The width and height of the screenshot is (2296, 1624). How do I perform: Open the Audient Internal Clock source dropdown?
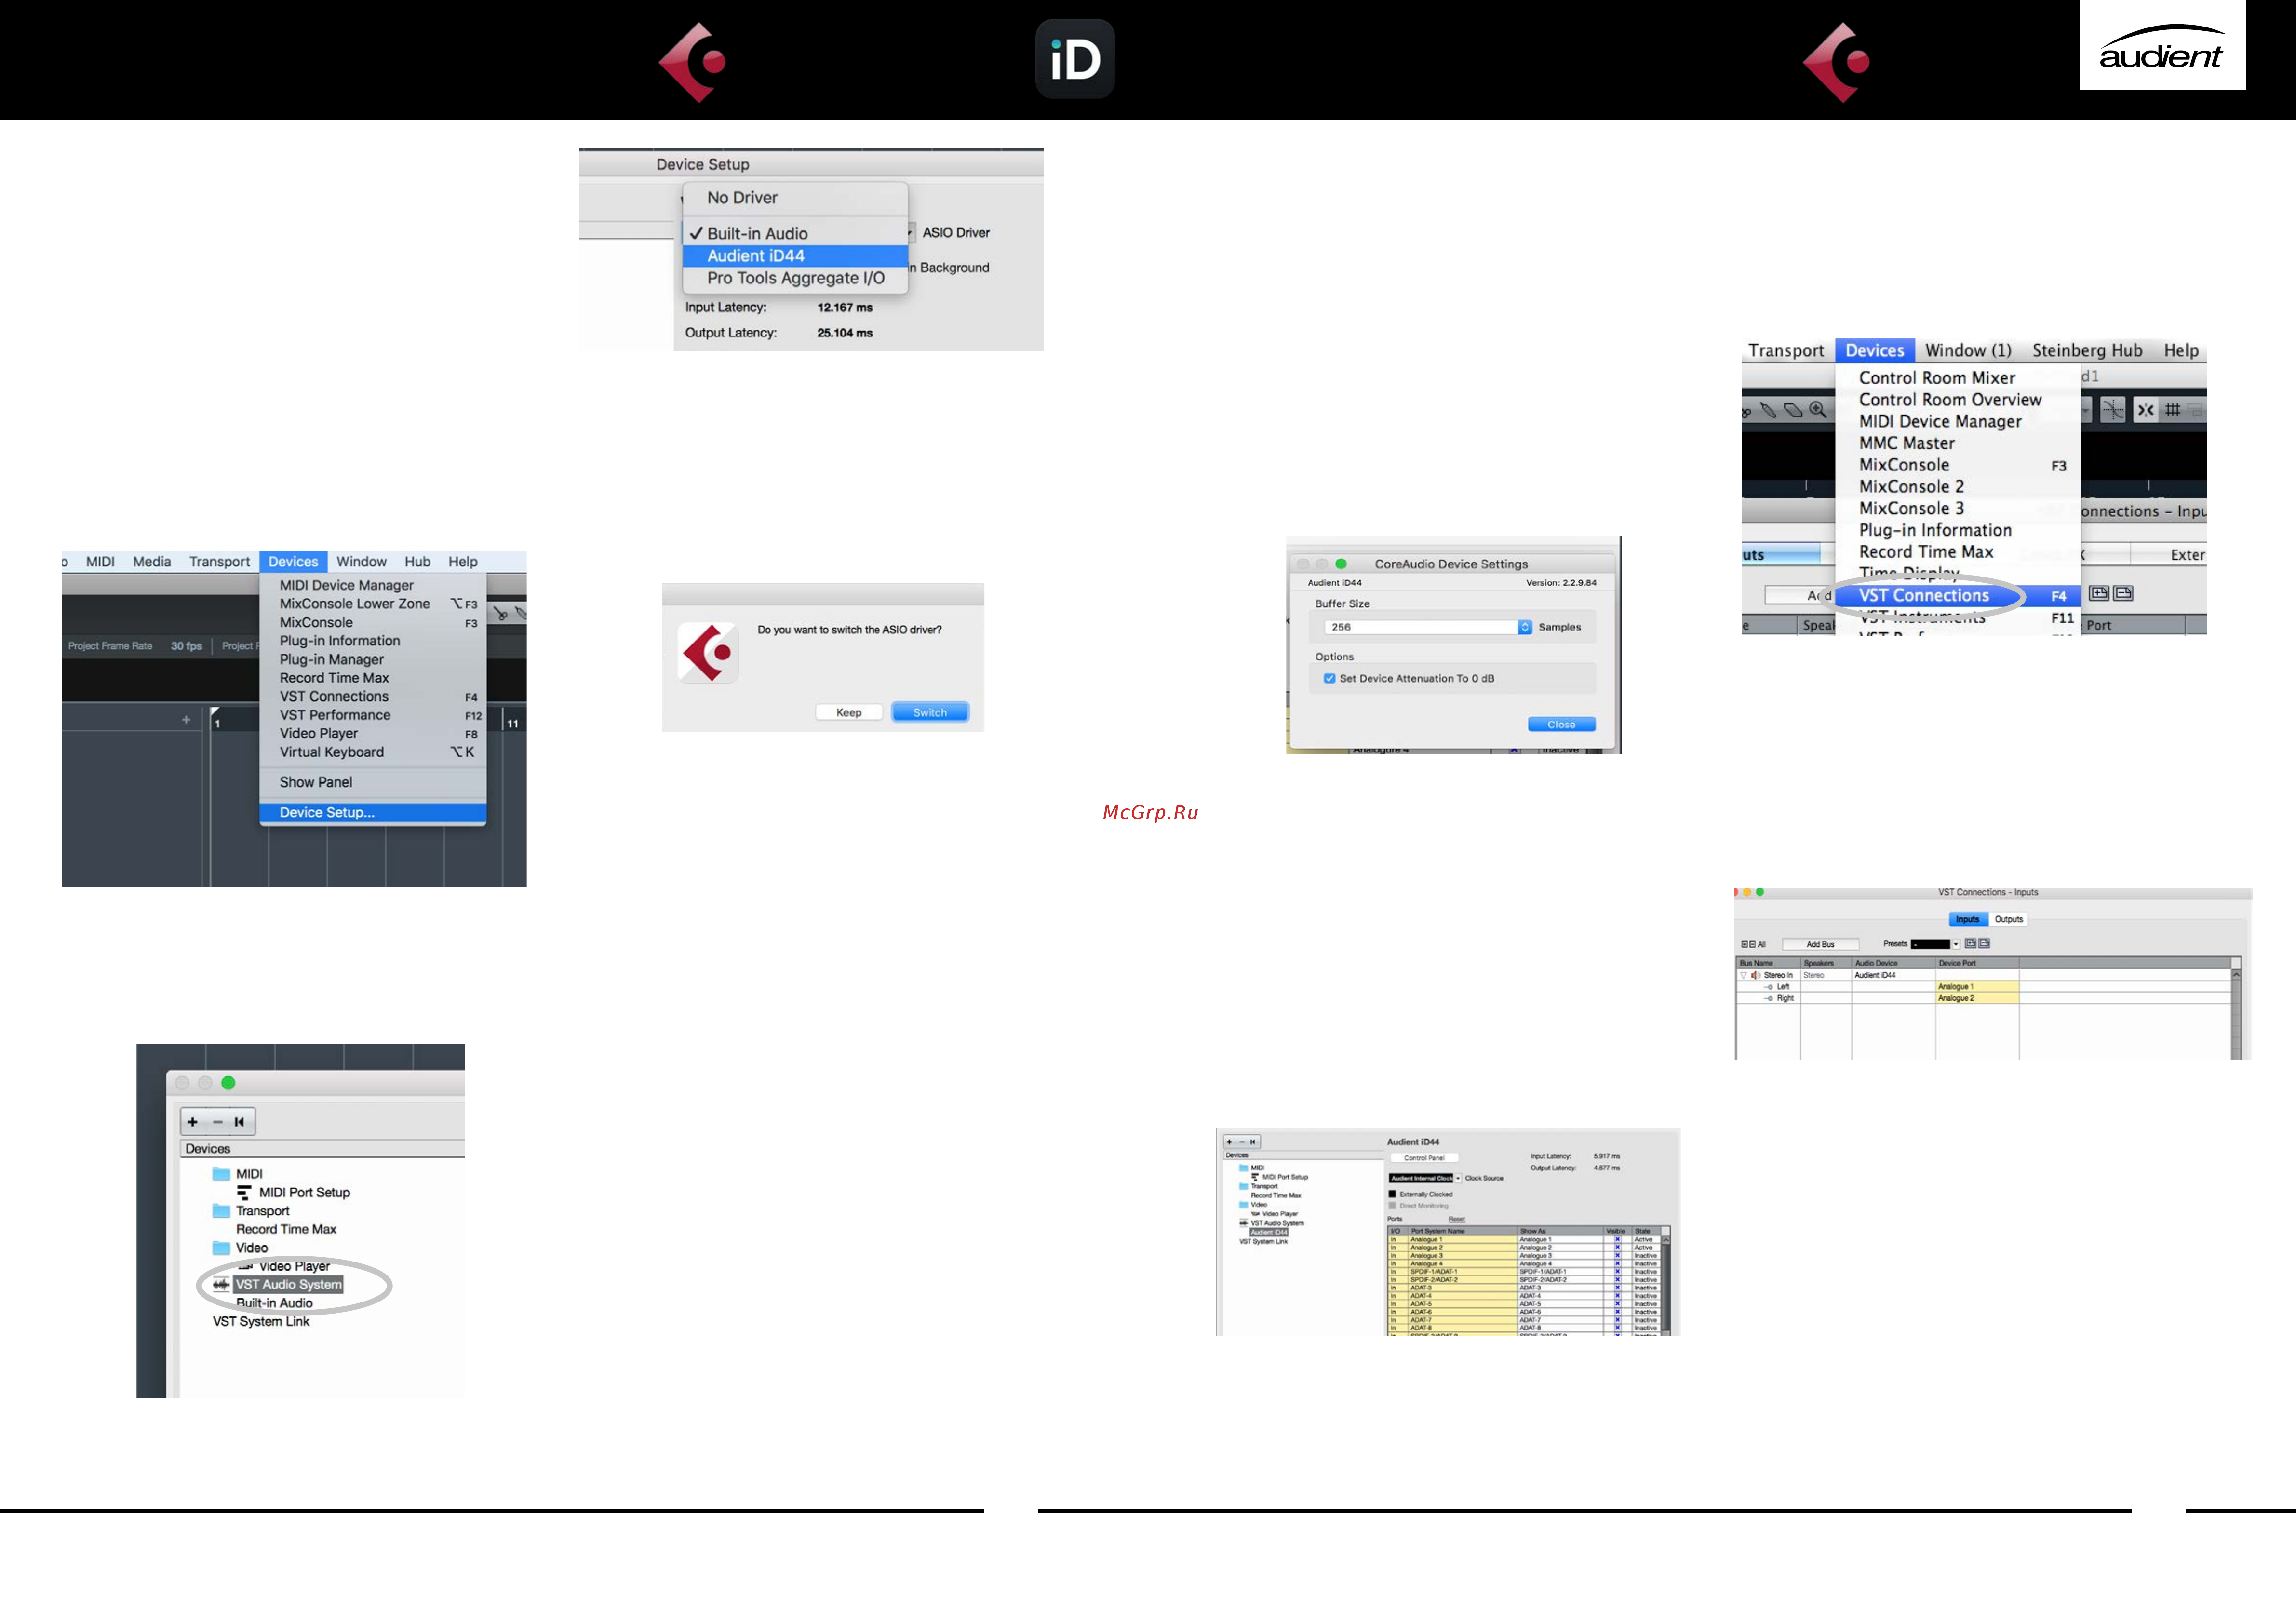1425,1178
